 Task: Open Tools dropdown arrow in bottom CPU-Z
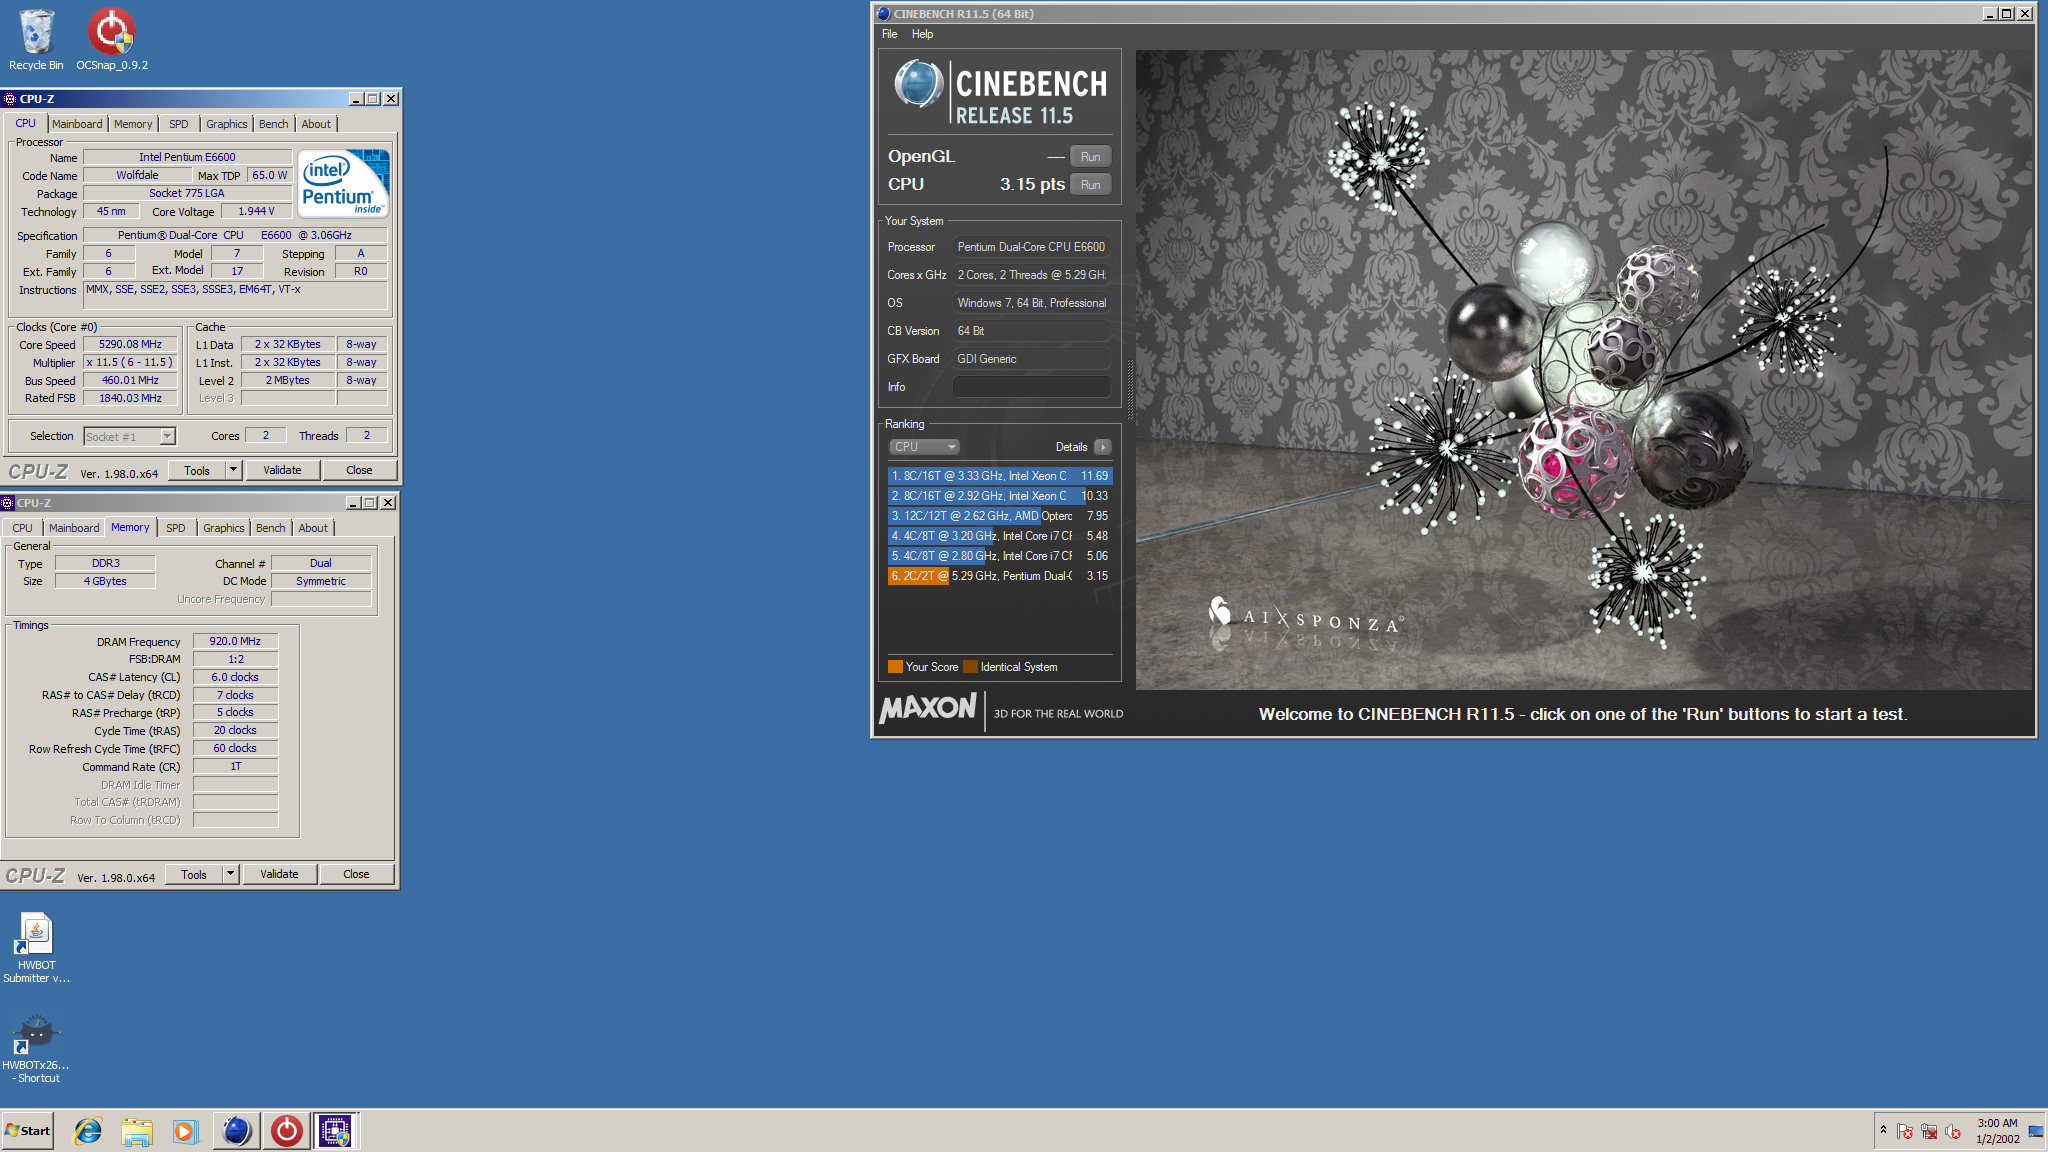tap(231, 875)
